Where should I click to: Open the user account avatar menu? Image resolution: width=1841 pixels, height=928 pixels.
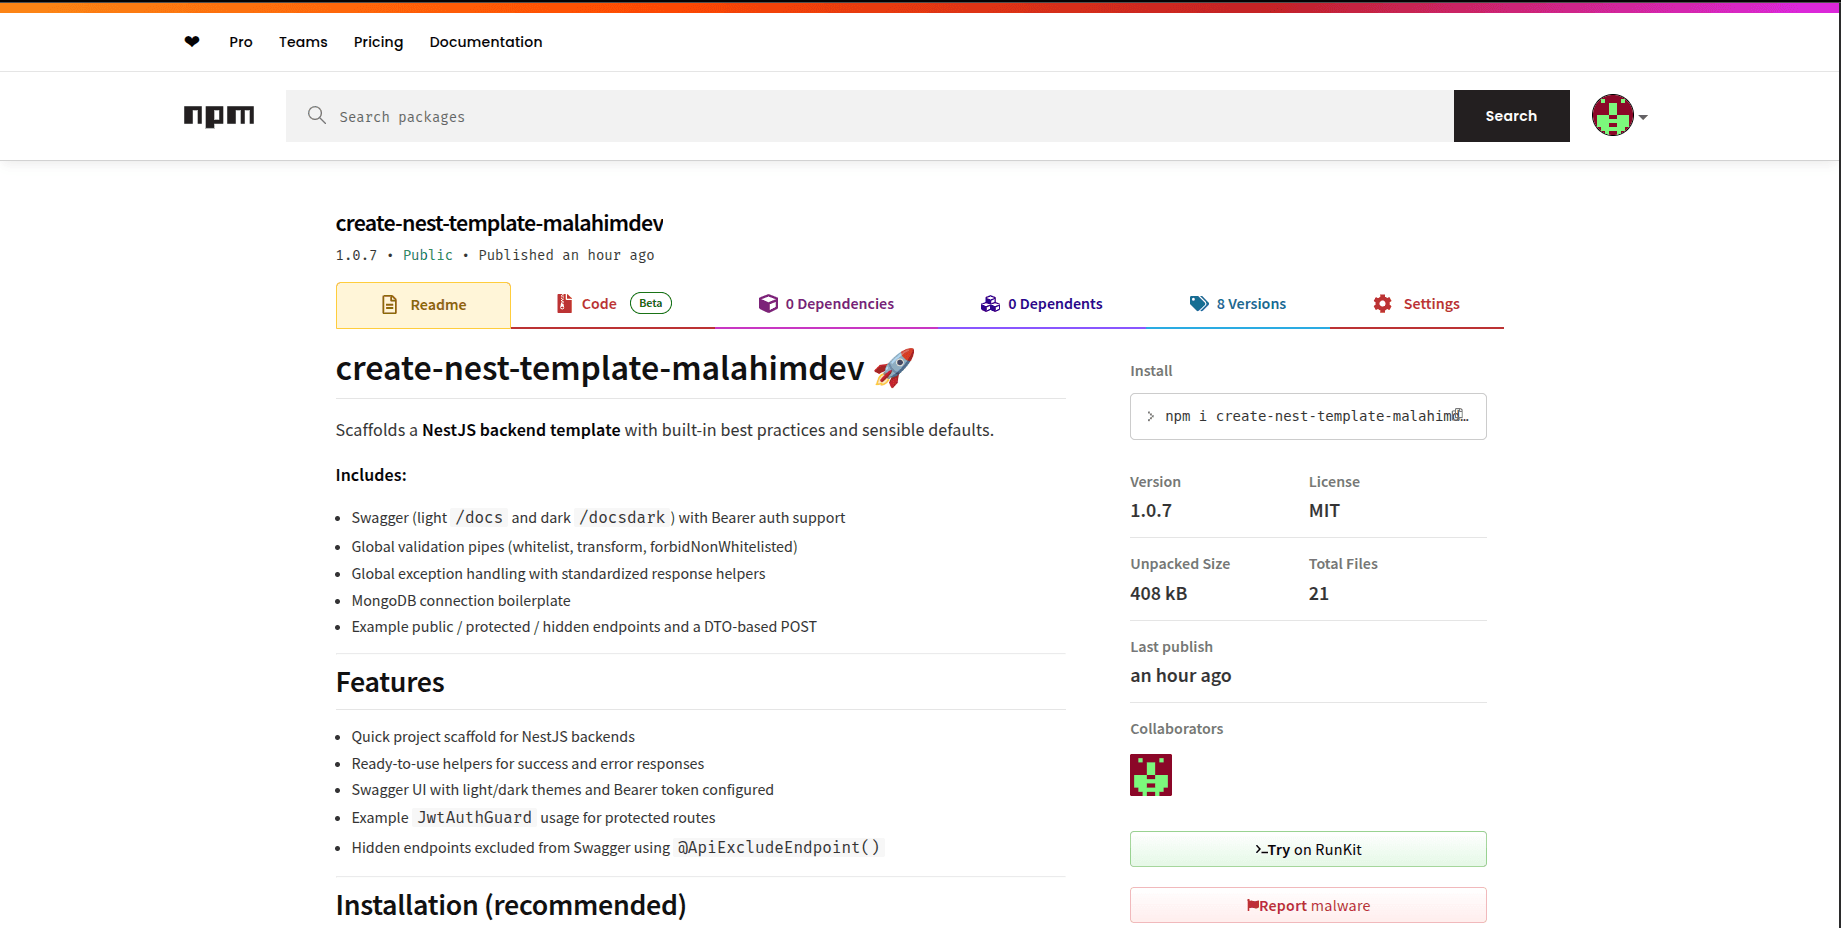pyautogui.click(x=1612, y=116)
